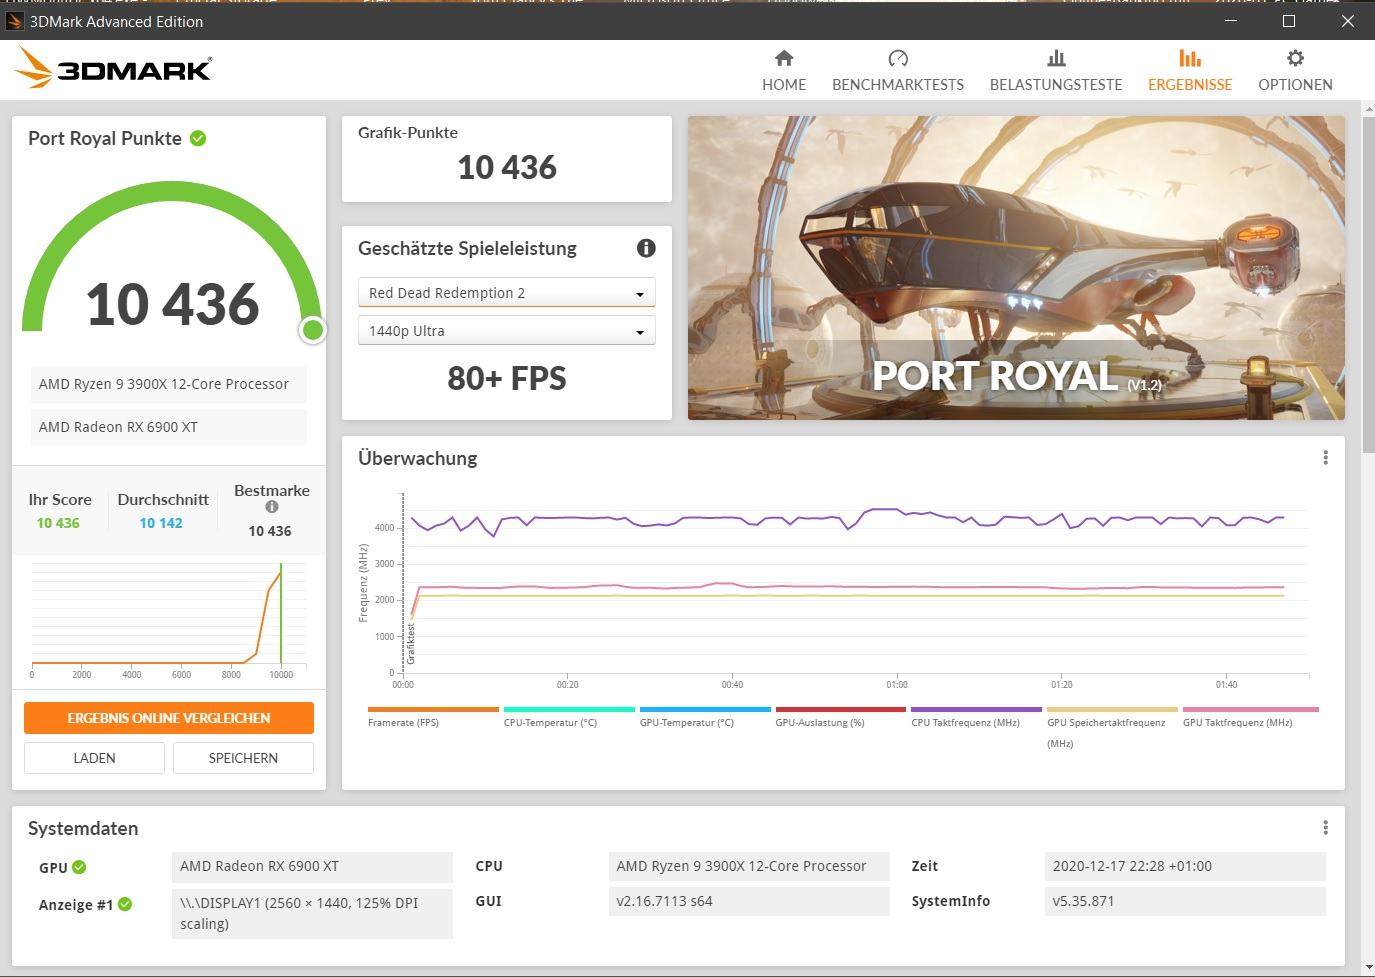Image resolution: width=1375 pixels, height=977 pixels.
Task: Click the SPEICHERN button
Action: click(243, 758)
